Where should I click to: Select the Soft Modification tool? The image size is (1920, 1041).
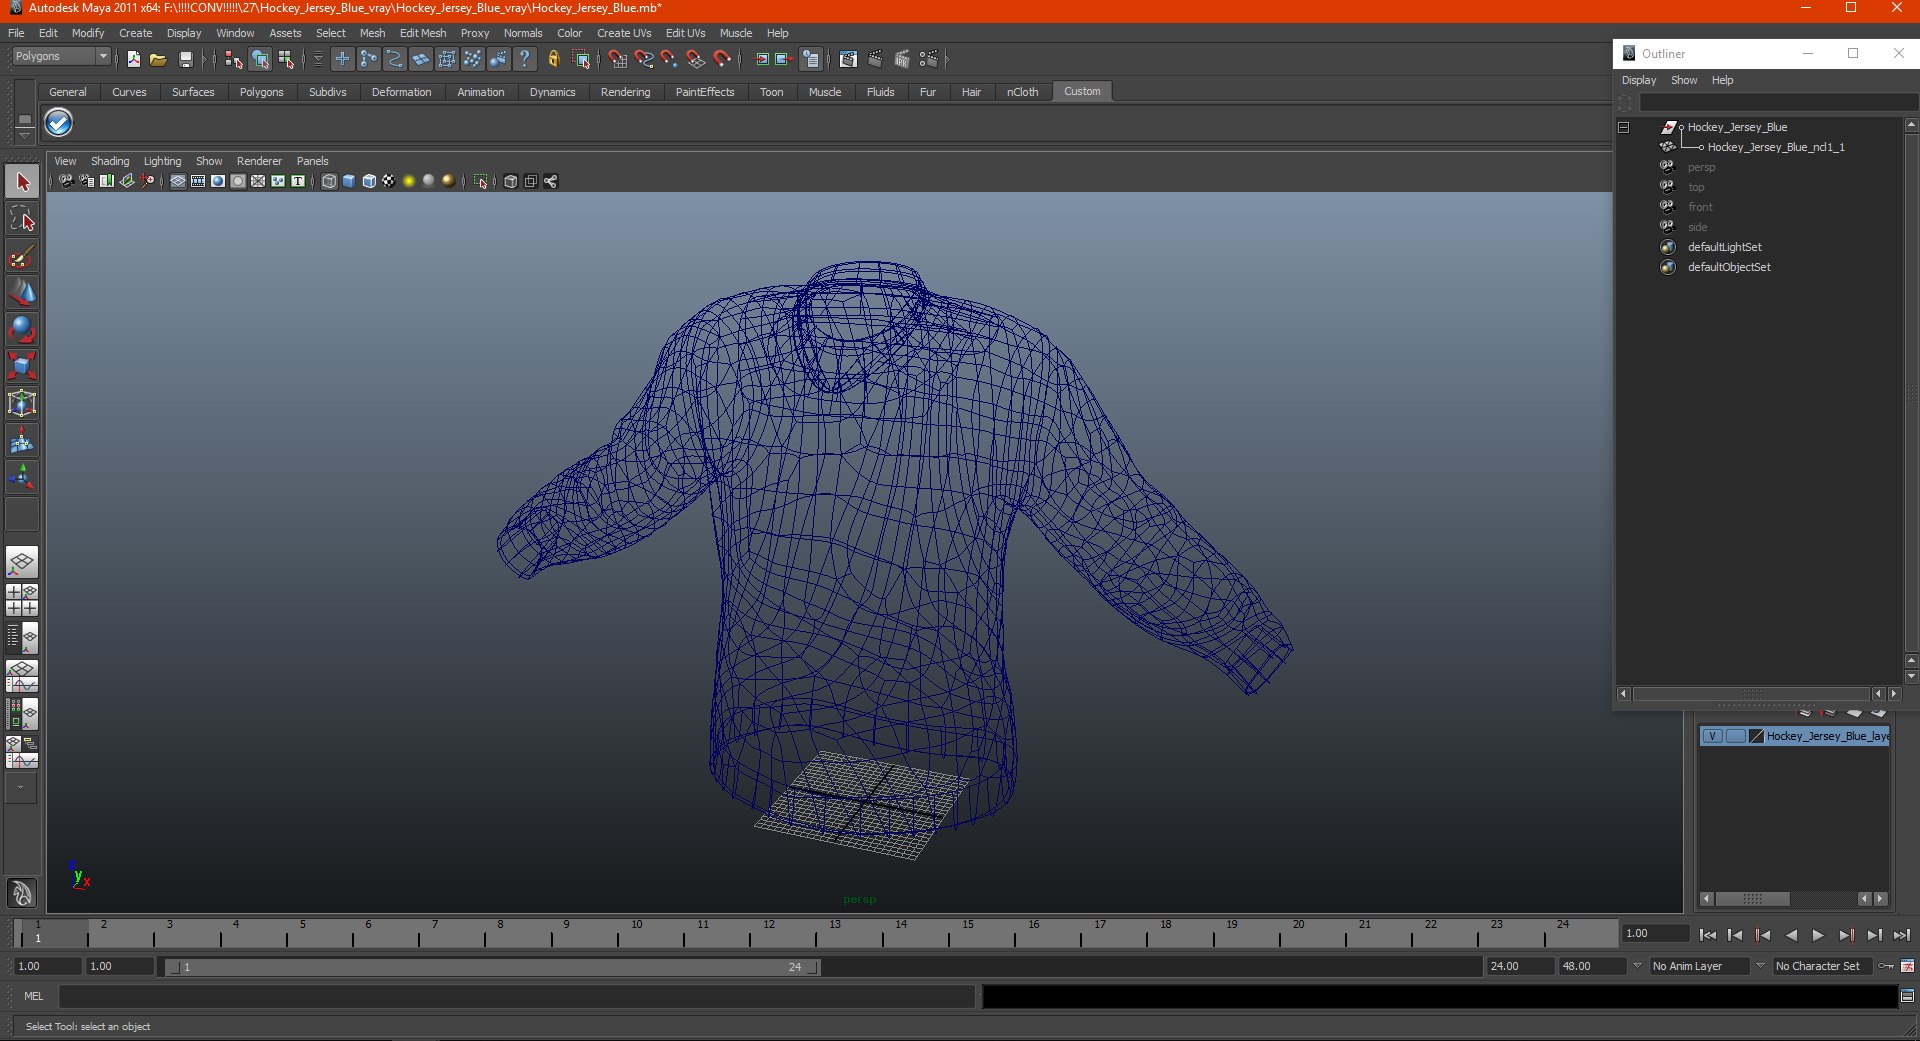tap(22, 440)
